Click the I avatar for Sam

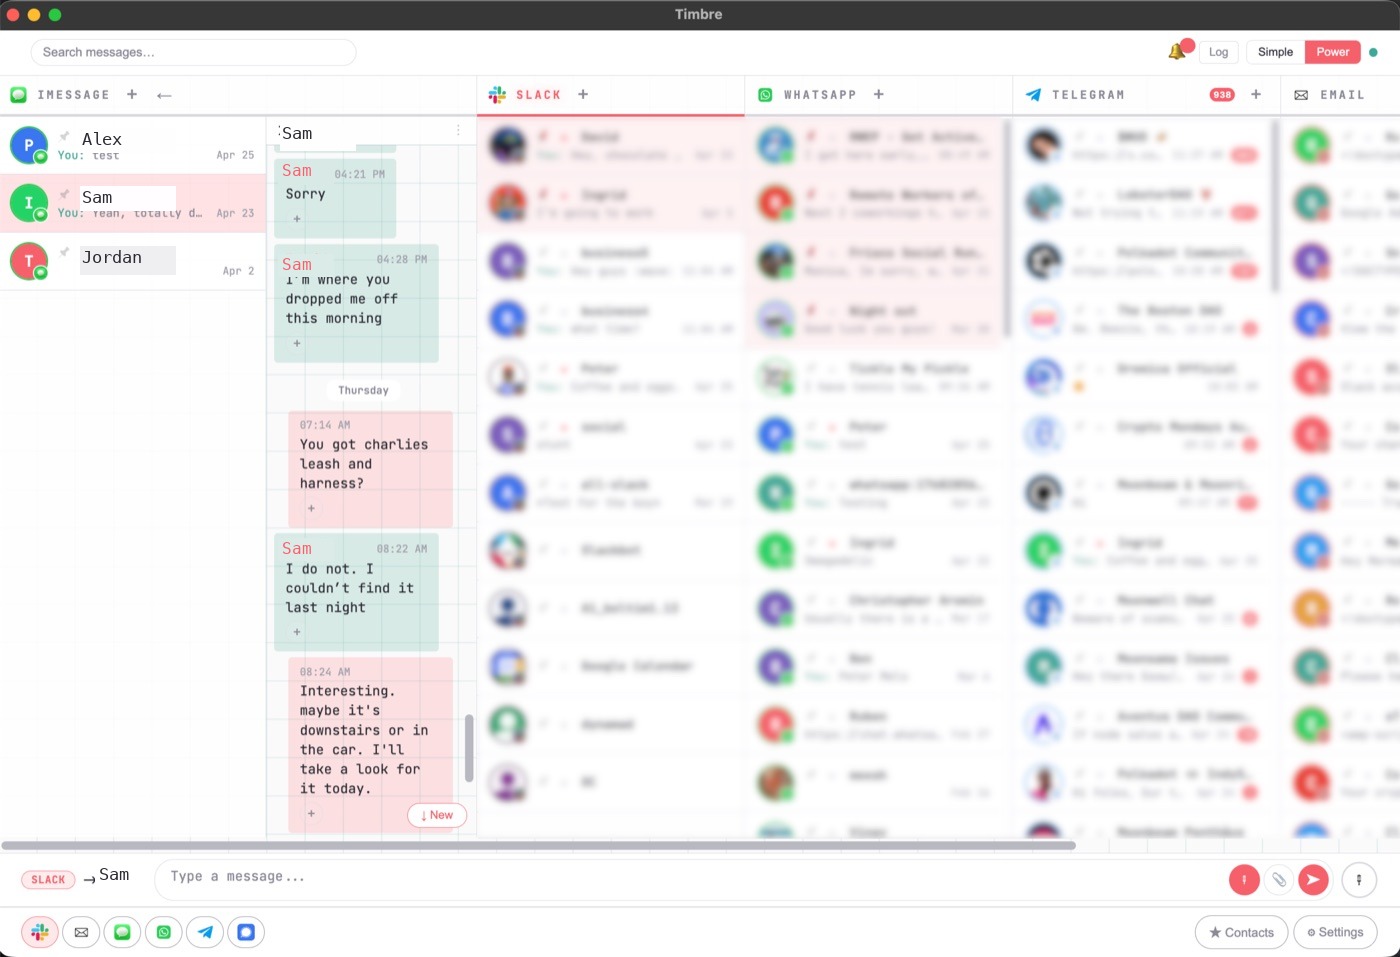[x=29, y=203]
